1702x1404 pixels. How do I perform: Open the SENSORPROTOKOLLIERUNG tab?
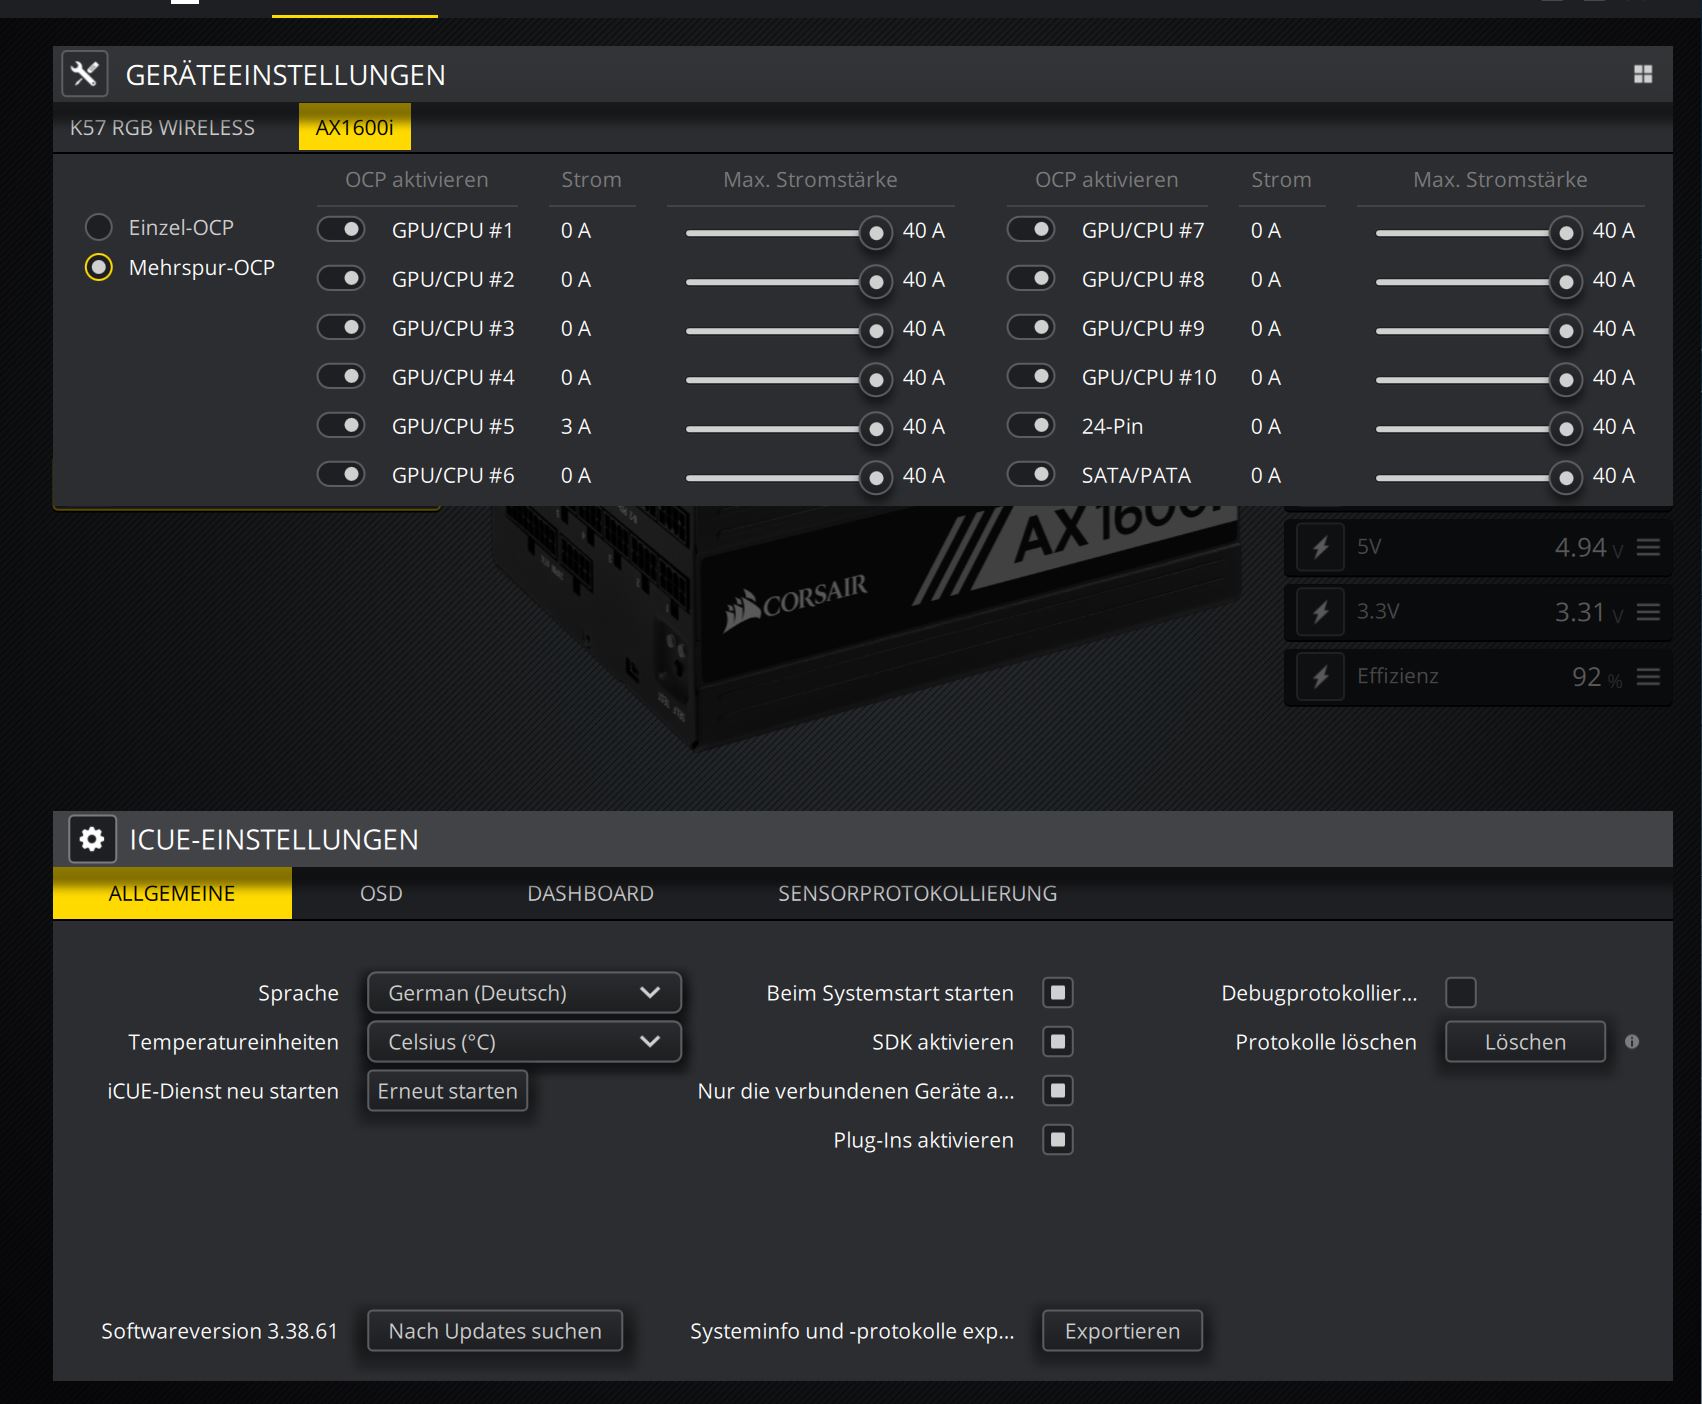918,893
